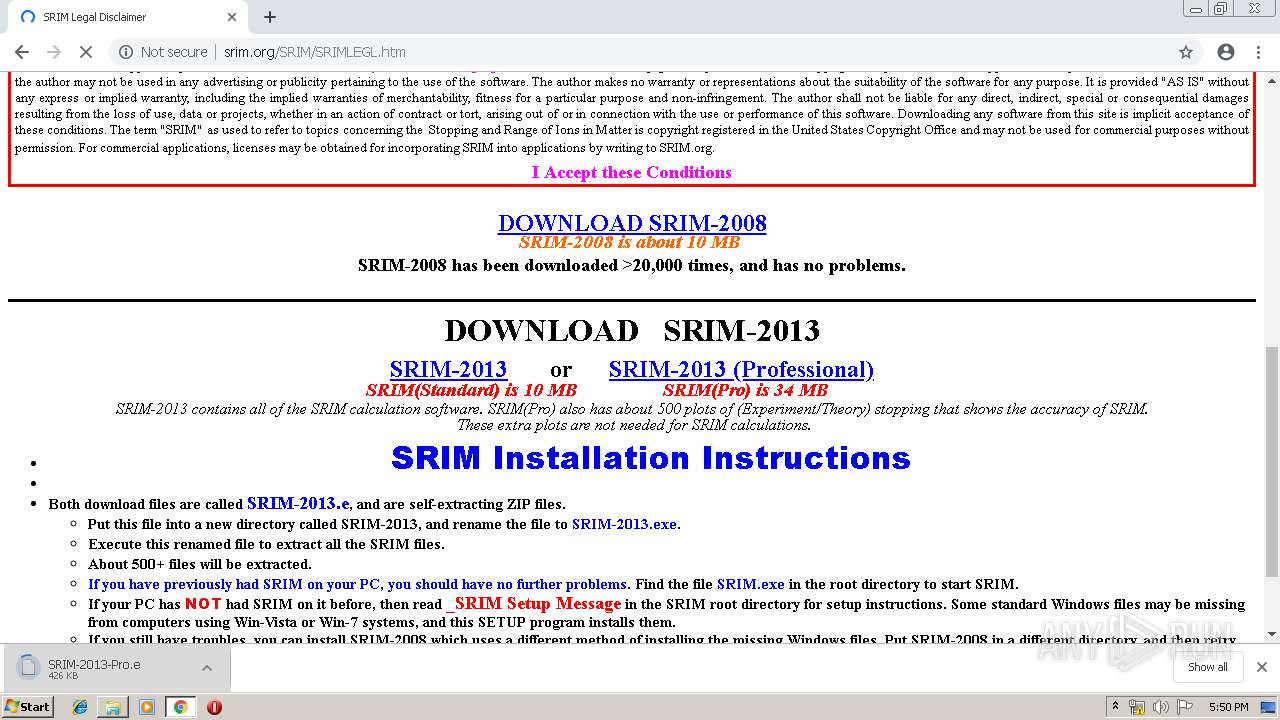
Task: Click the system clock 5:50 PM
Action: [x=1228, y=707]
